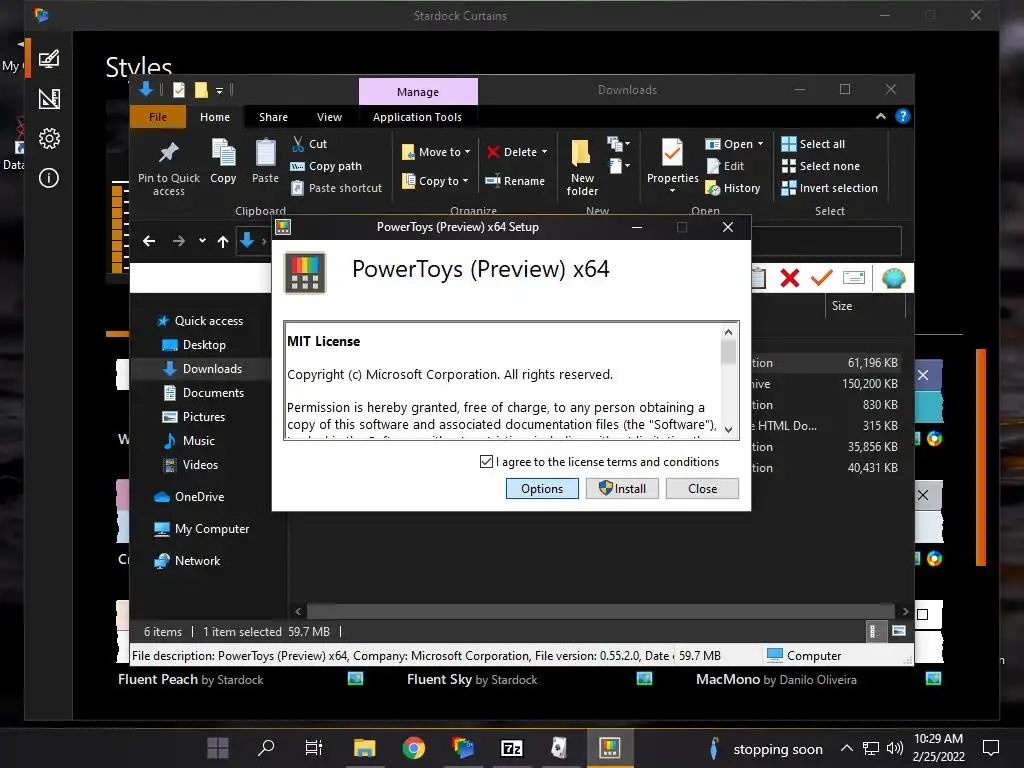Viewport: 1024px width, 768px height.
Task: Click the Pin to Quick access icon
Action: tap(168, 153)
